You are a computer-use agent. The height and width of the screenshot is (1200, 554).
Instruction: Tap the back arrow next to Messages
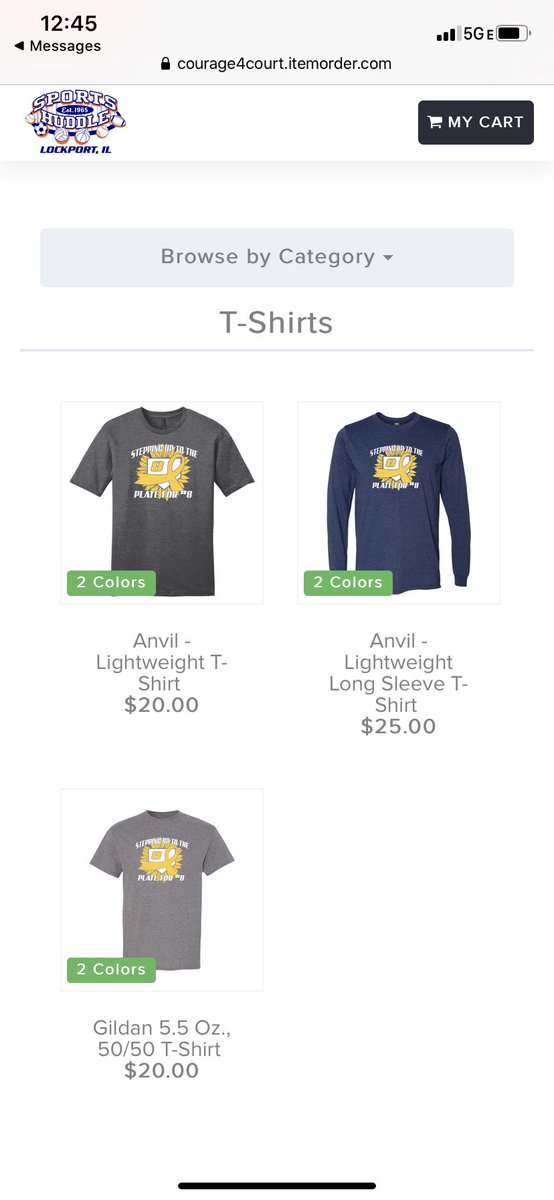point(19,46)
